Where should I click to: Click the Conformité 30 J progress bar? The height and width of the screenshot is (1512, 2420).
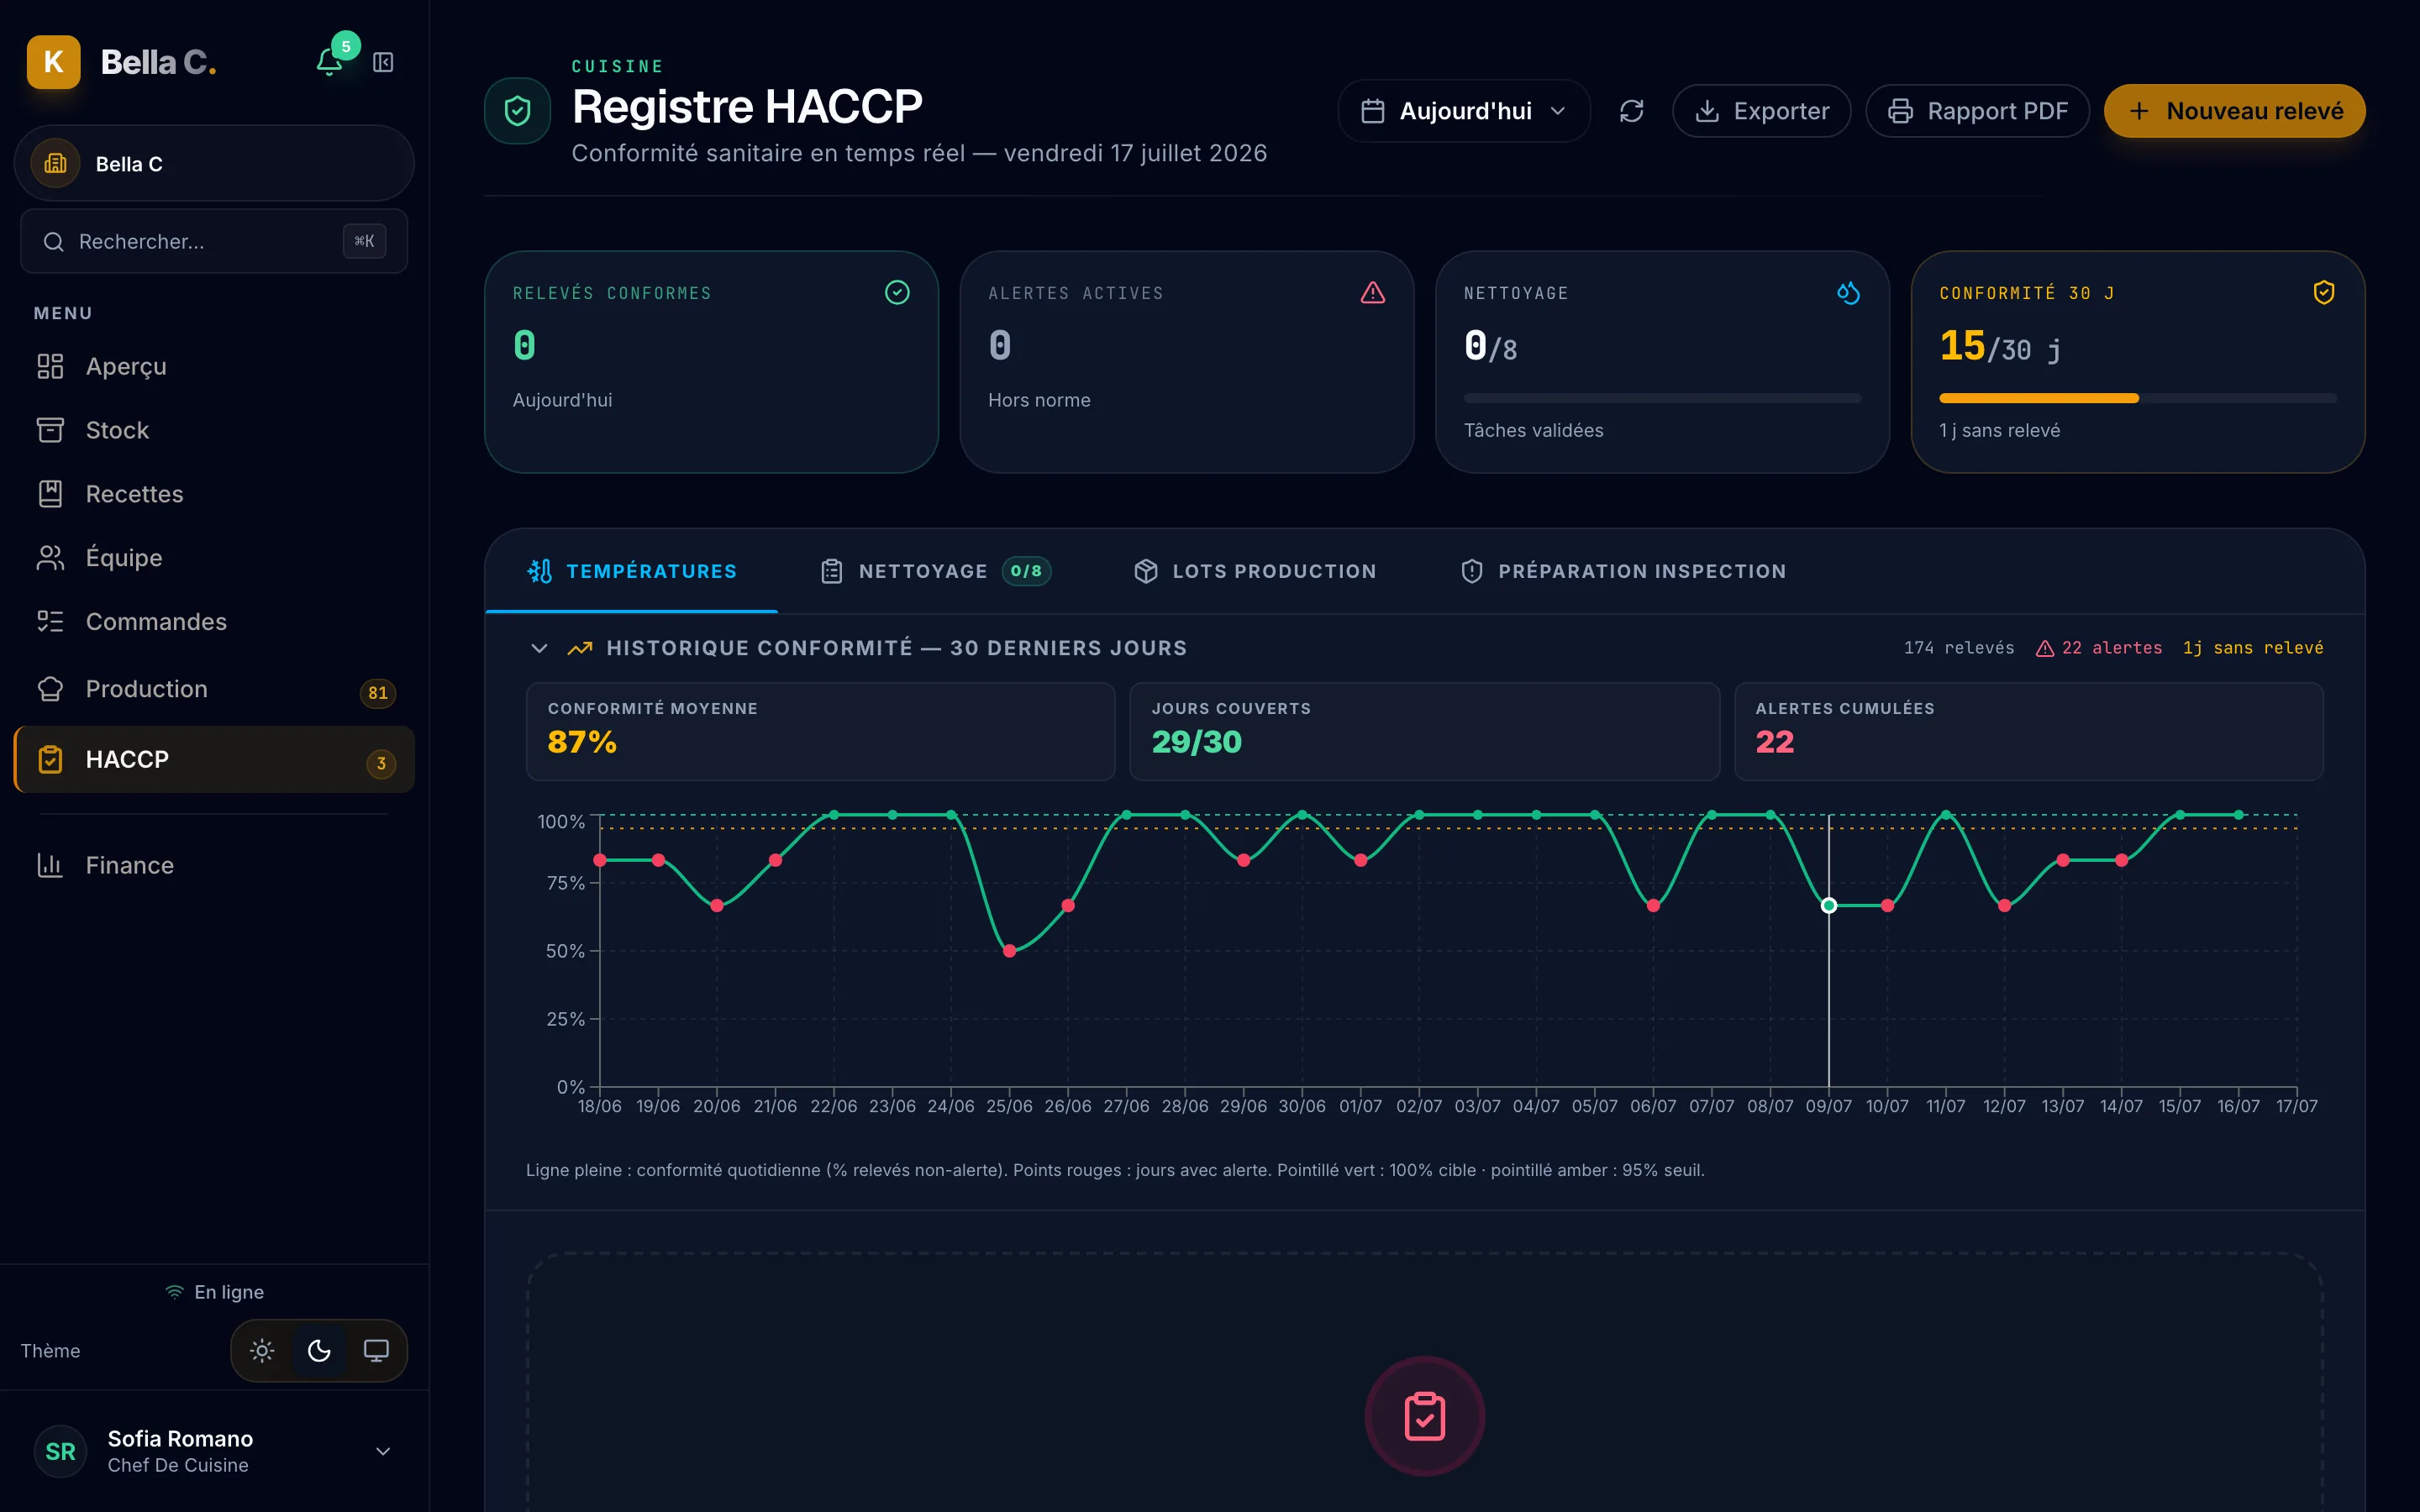[x=2138, y=398]
